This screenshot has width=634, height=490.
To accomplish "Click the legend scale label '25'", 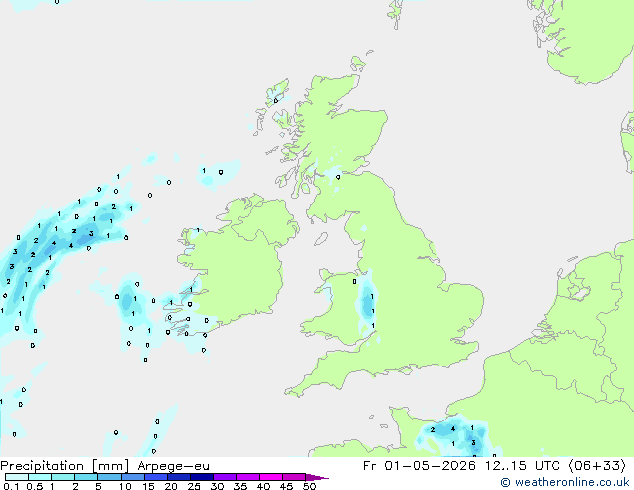I will pos(194,486).
